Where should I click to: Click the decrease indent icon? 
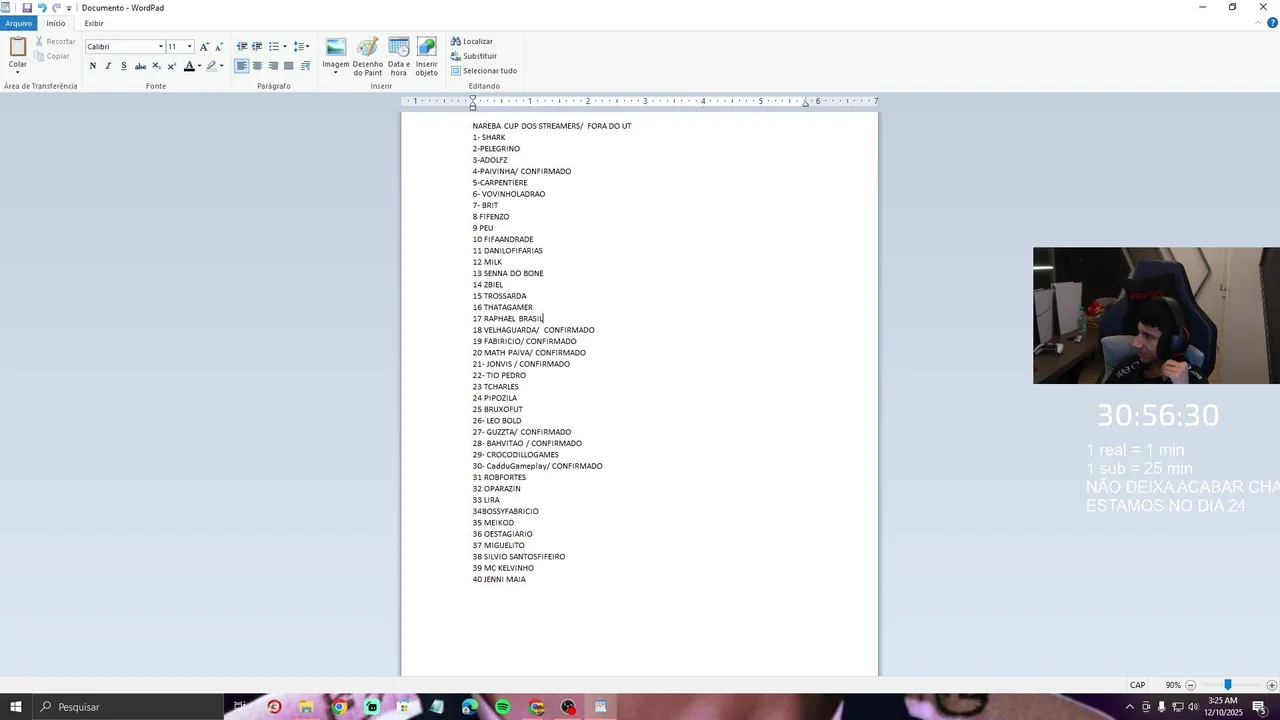point(242,46)
